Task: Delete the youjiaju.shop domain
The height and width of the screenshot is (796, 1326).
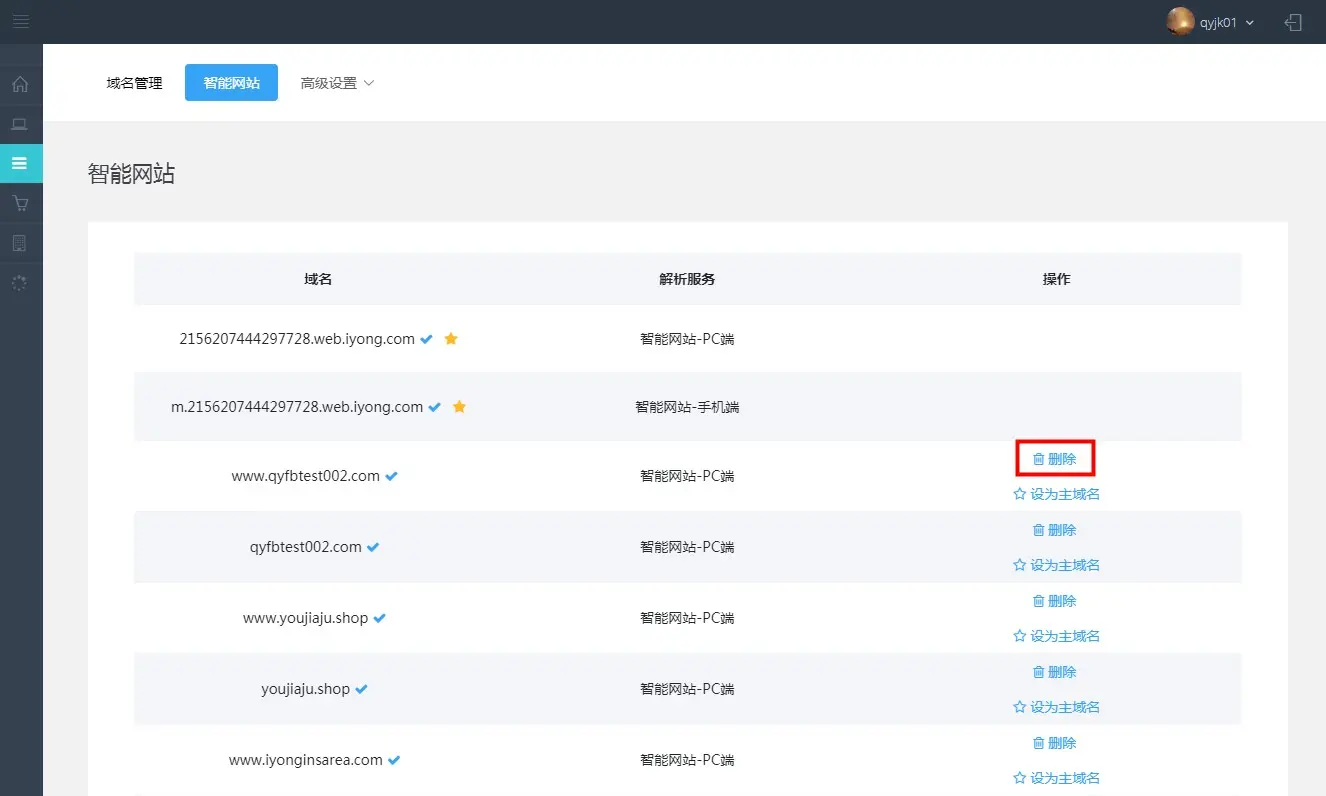Action: coord(1055,672)
